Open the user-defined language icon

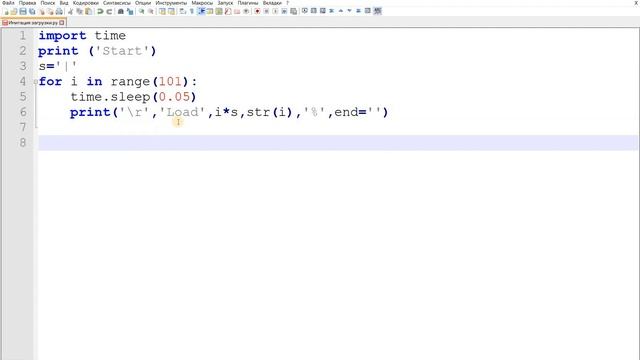[210, 11]
